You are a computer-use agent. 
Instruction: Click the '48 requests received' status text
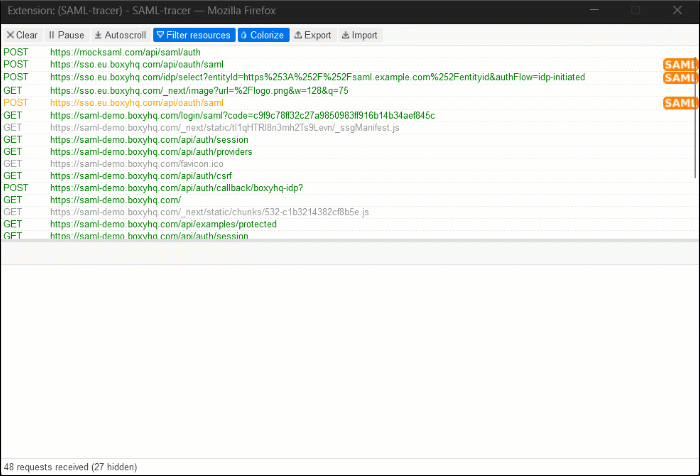[x=70, y=467]
